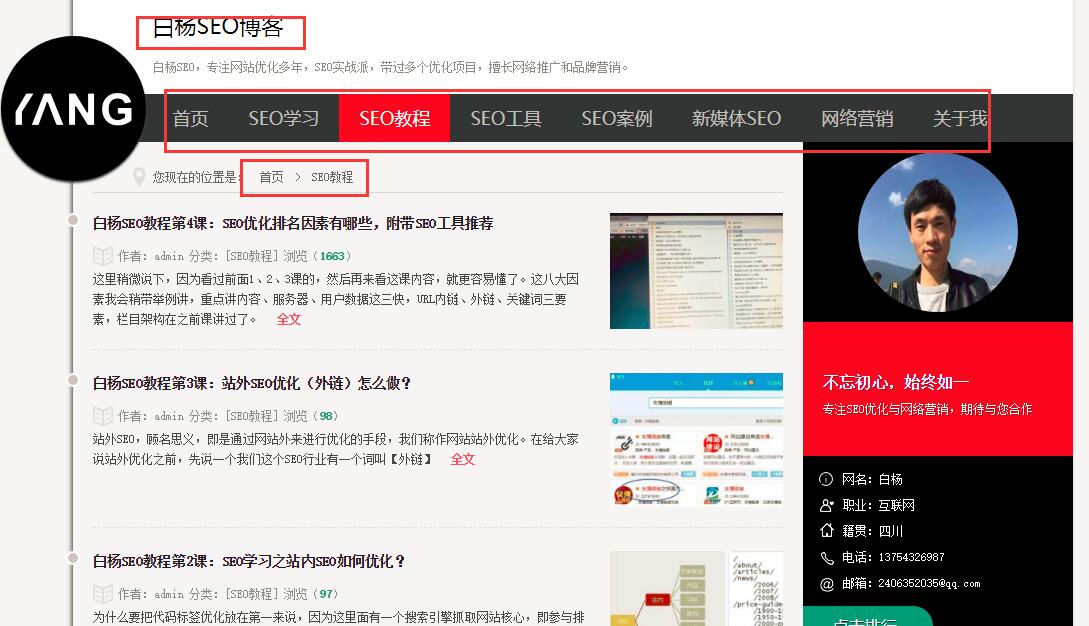
Task: Click the person icon next to 职业
Action: [x=826, y=505]
